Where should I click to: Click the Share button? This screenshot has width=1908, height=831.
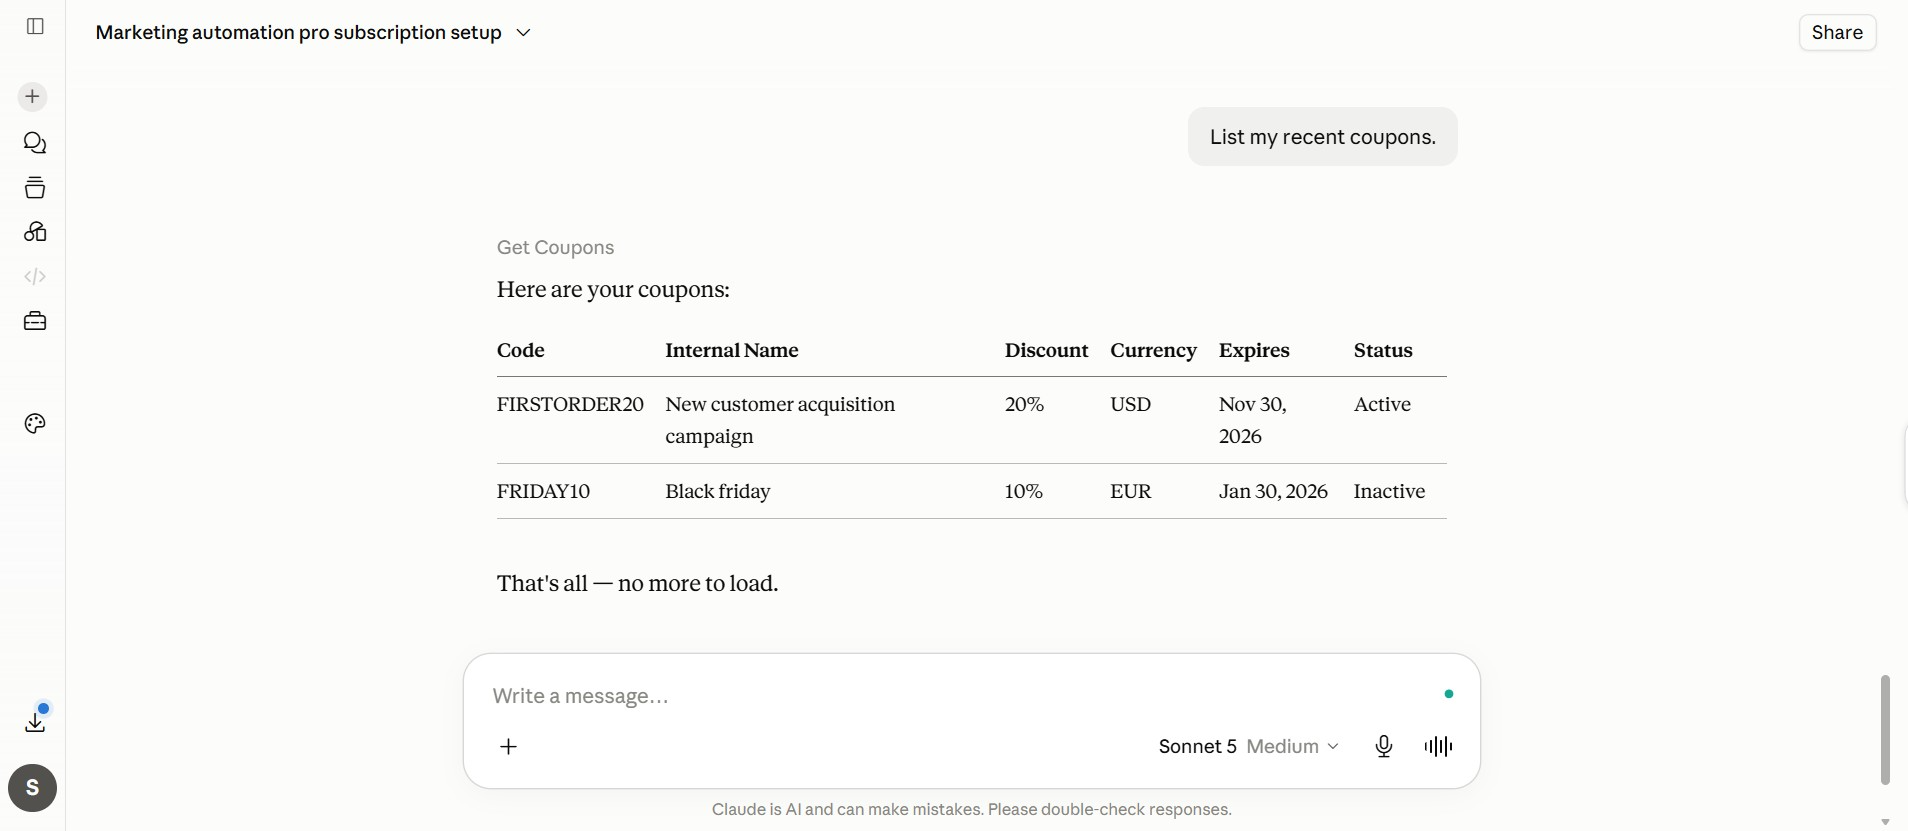1837,32
